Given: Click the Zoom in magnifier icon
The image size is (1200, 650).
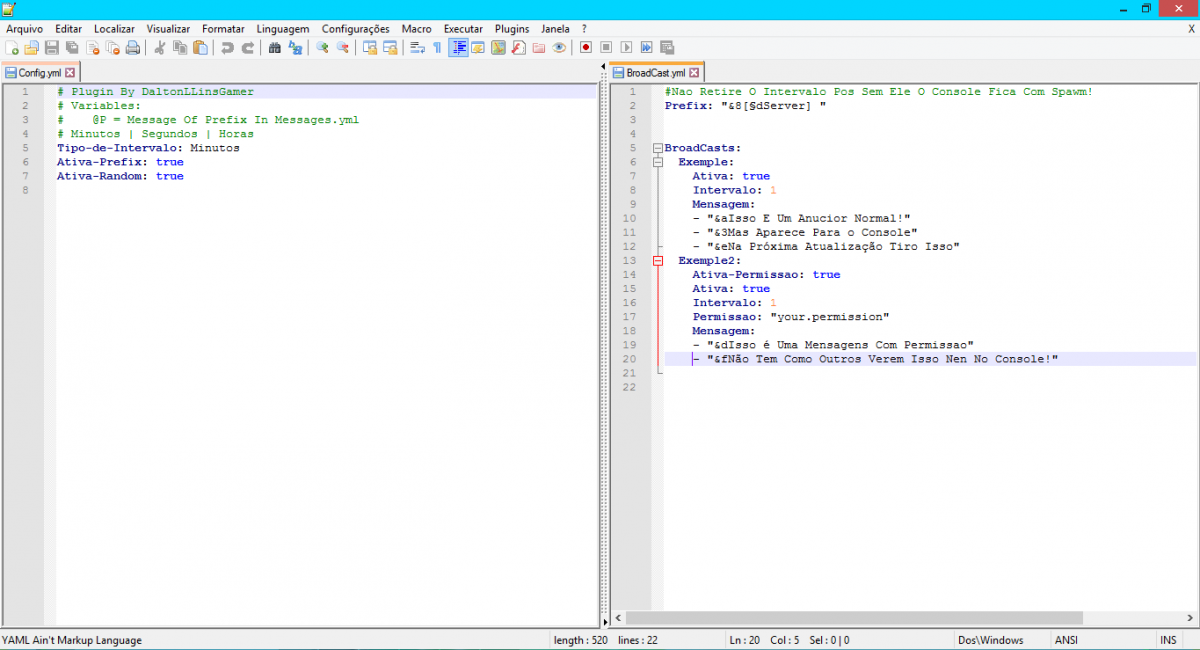Looking at the screenshot, I should (x=322, y=47).
